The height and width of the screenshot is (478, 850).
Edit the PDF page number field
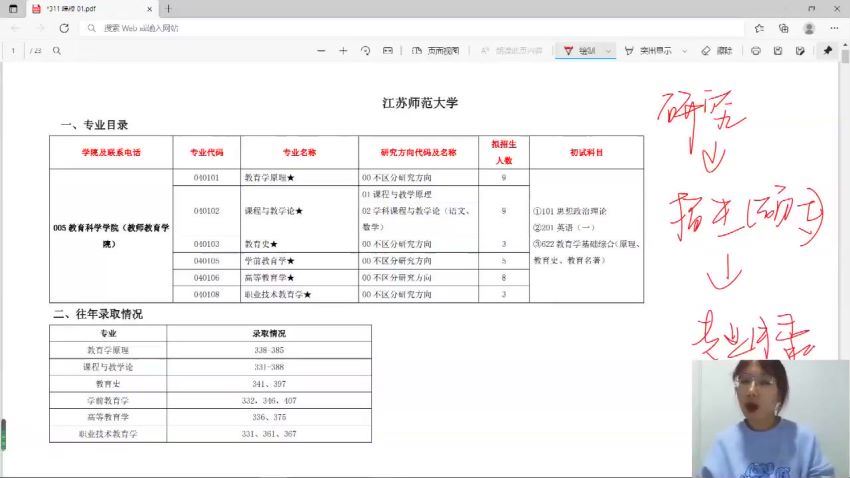[x=13, y=50]
